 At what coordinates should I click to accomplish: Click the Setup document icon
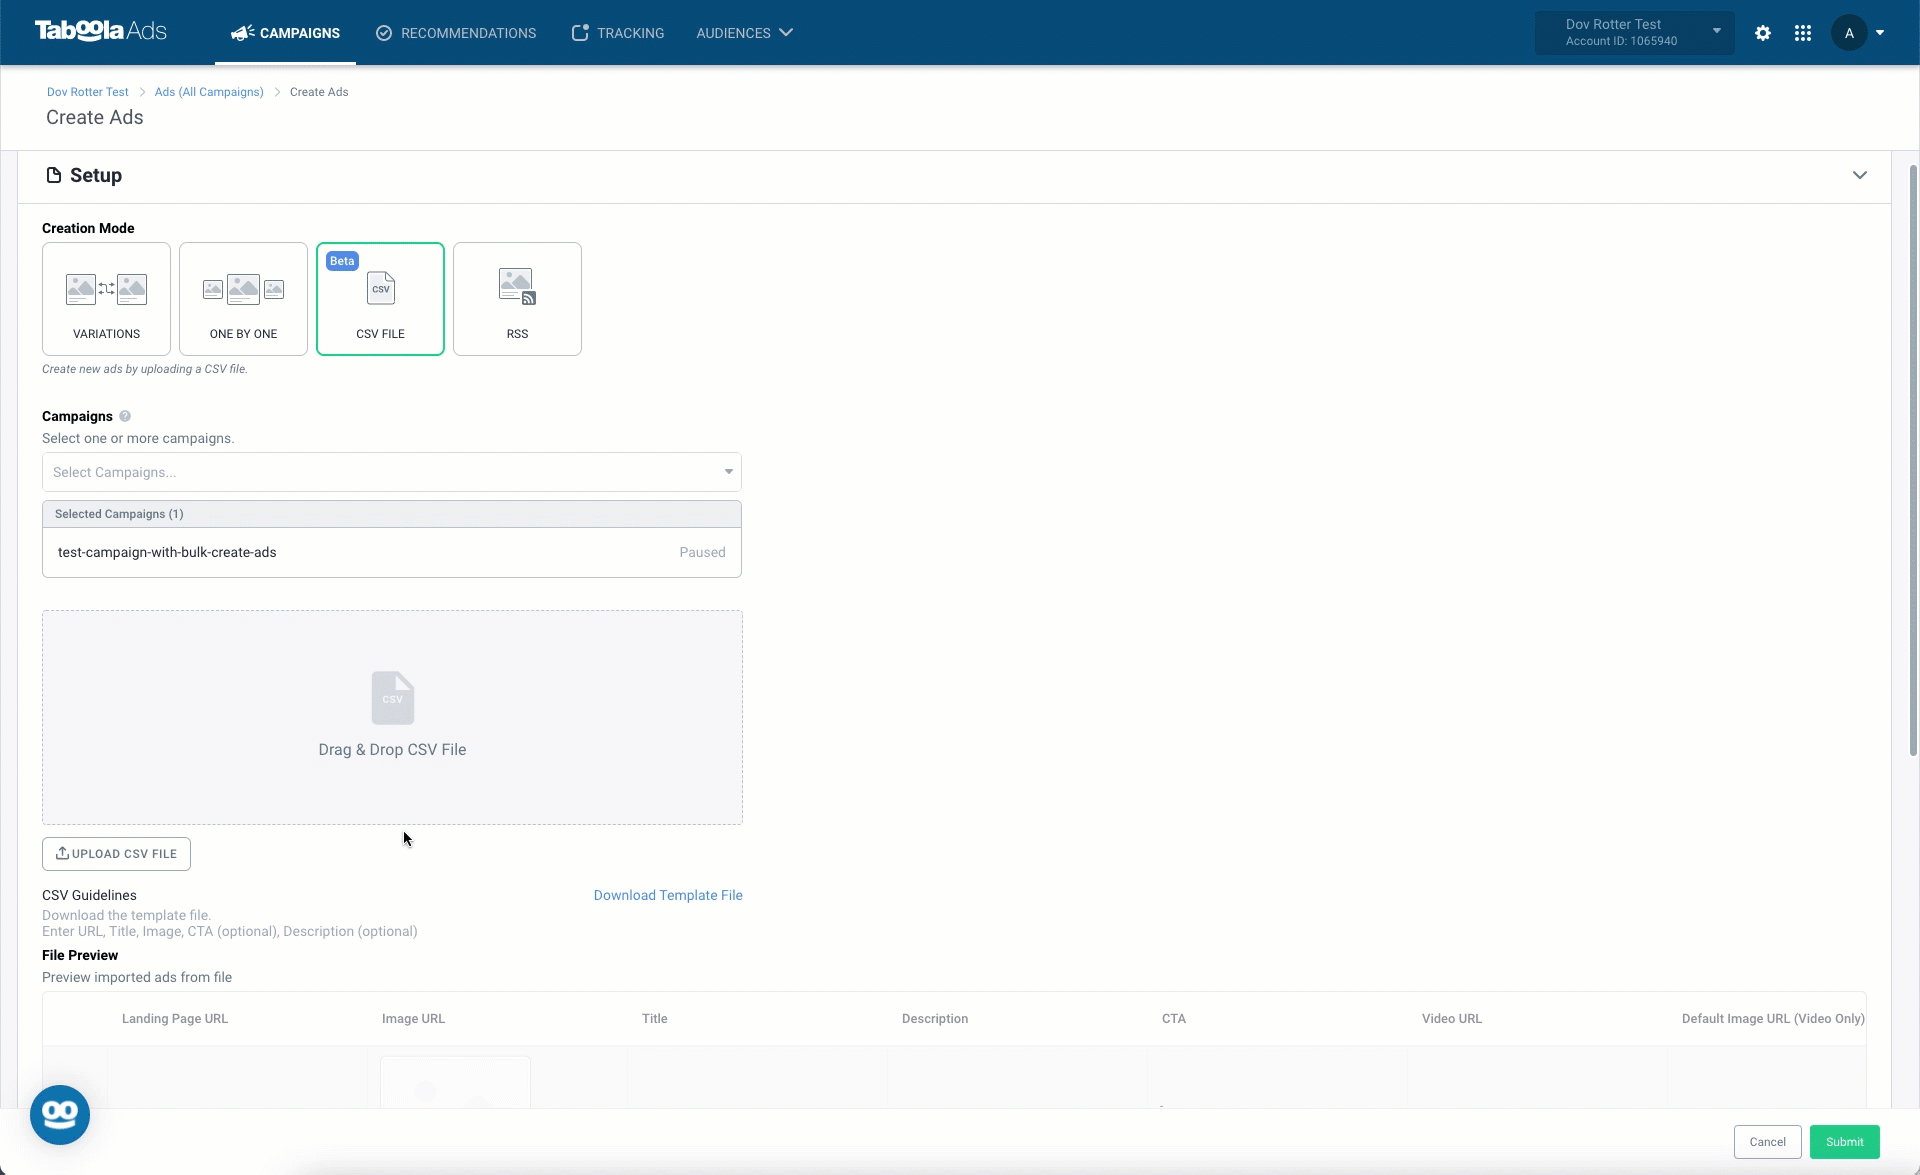pyautogui.click(x=54, y=175)
